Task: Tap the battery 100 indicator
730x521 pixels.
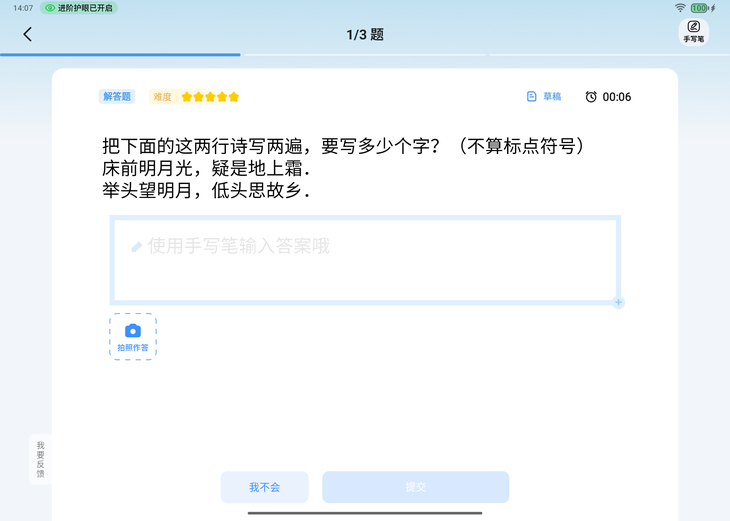Action: 699,8
